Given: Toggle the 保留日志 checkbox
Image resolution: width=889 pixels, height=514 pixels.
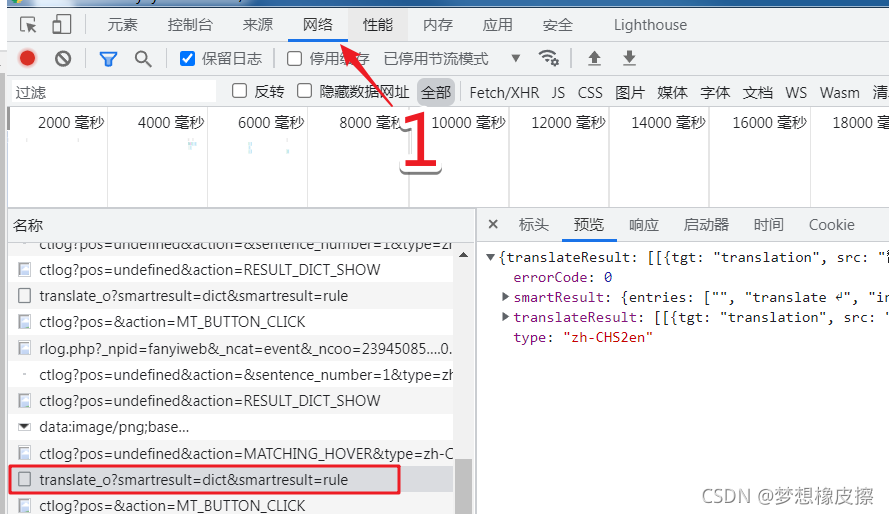Looking at the screenshot, I should pyautogui.click(x=187, y=58).
